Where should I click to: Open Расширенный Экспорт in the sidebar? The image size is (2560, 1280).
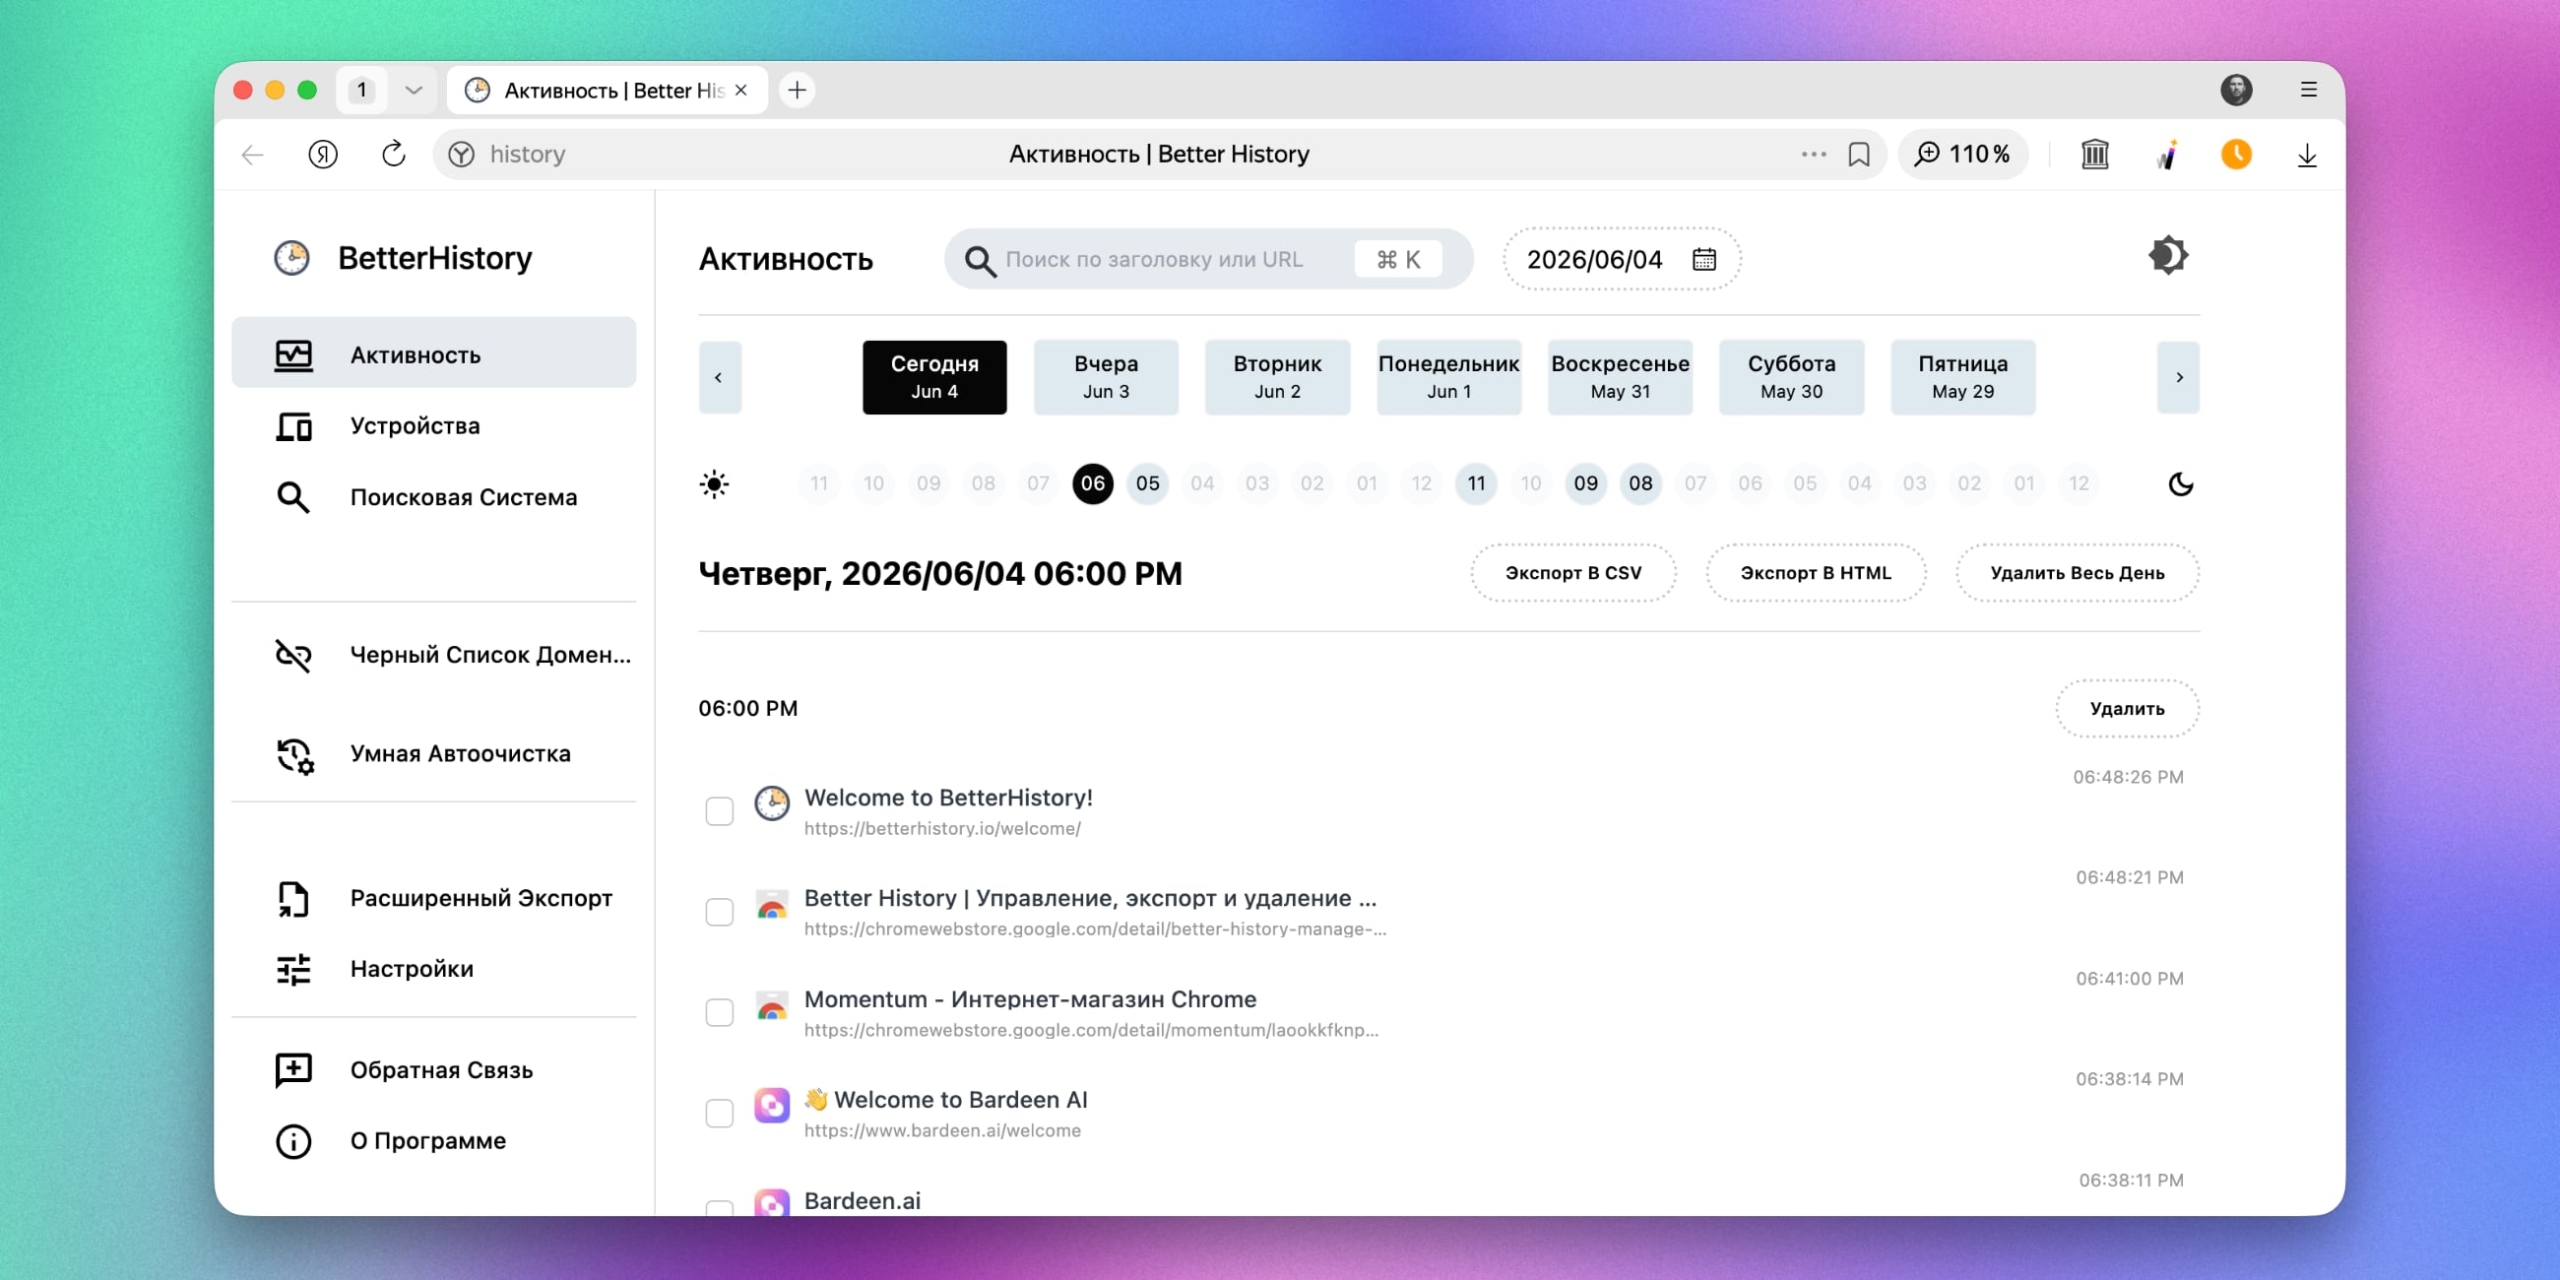tap(434, 898)
